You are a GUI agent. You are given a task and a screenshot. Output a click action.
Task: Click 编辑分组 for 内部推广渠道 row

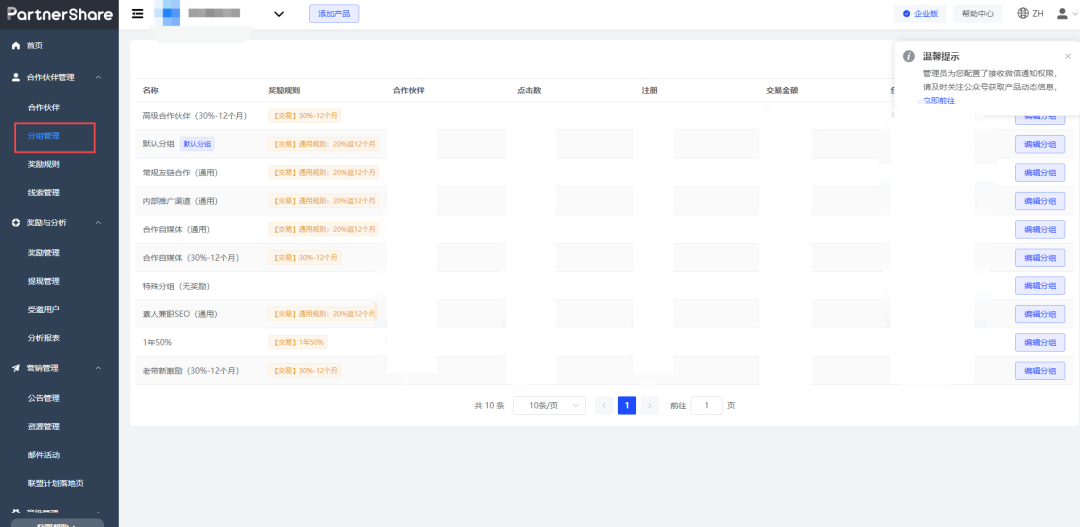(x=1040, y=201)
